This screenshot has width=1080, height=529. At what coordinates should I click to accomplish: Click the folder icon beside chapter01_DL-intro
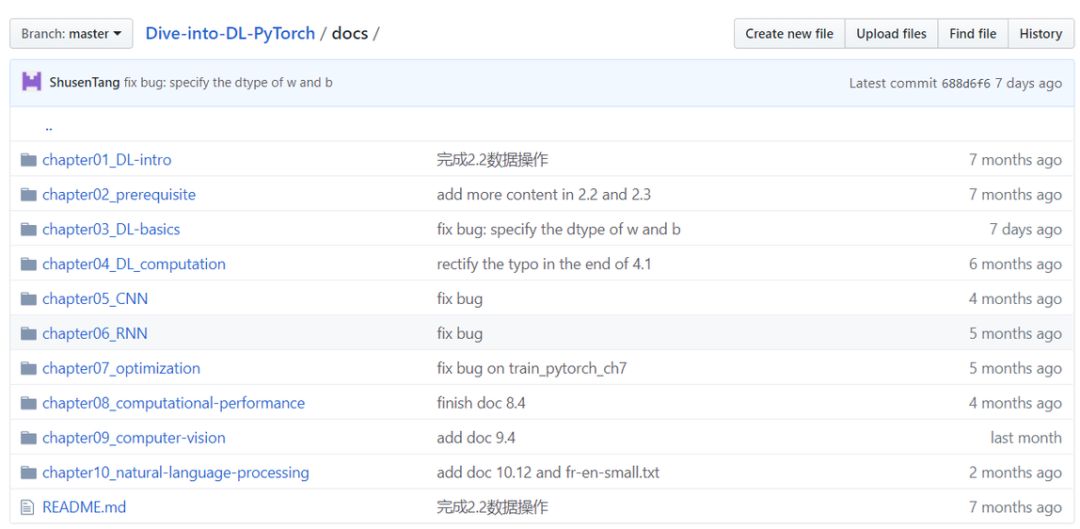click(x=28, y=160)
